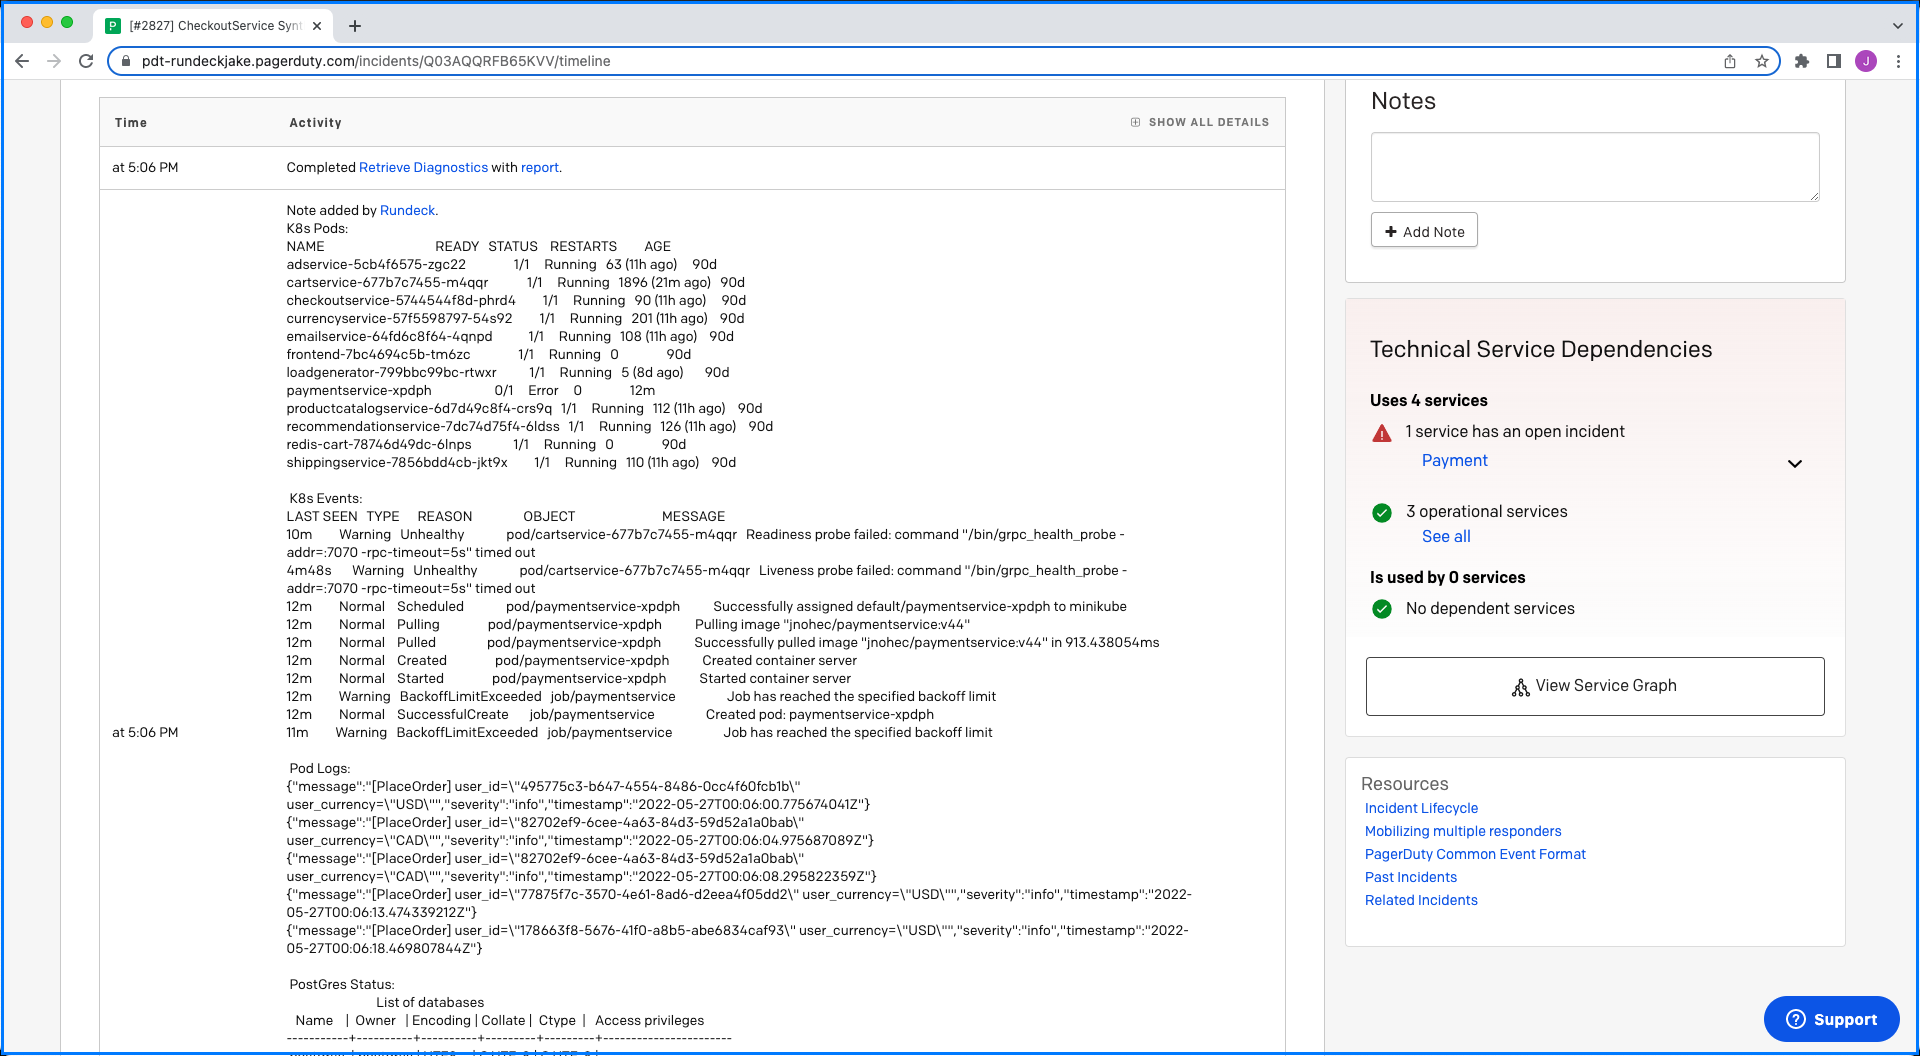
Task: Open Incident Lifecycle resource link
Action: point(1421,808)
